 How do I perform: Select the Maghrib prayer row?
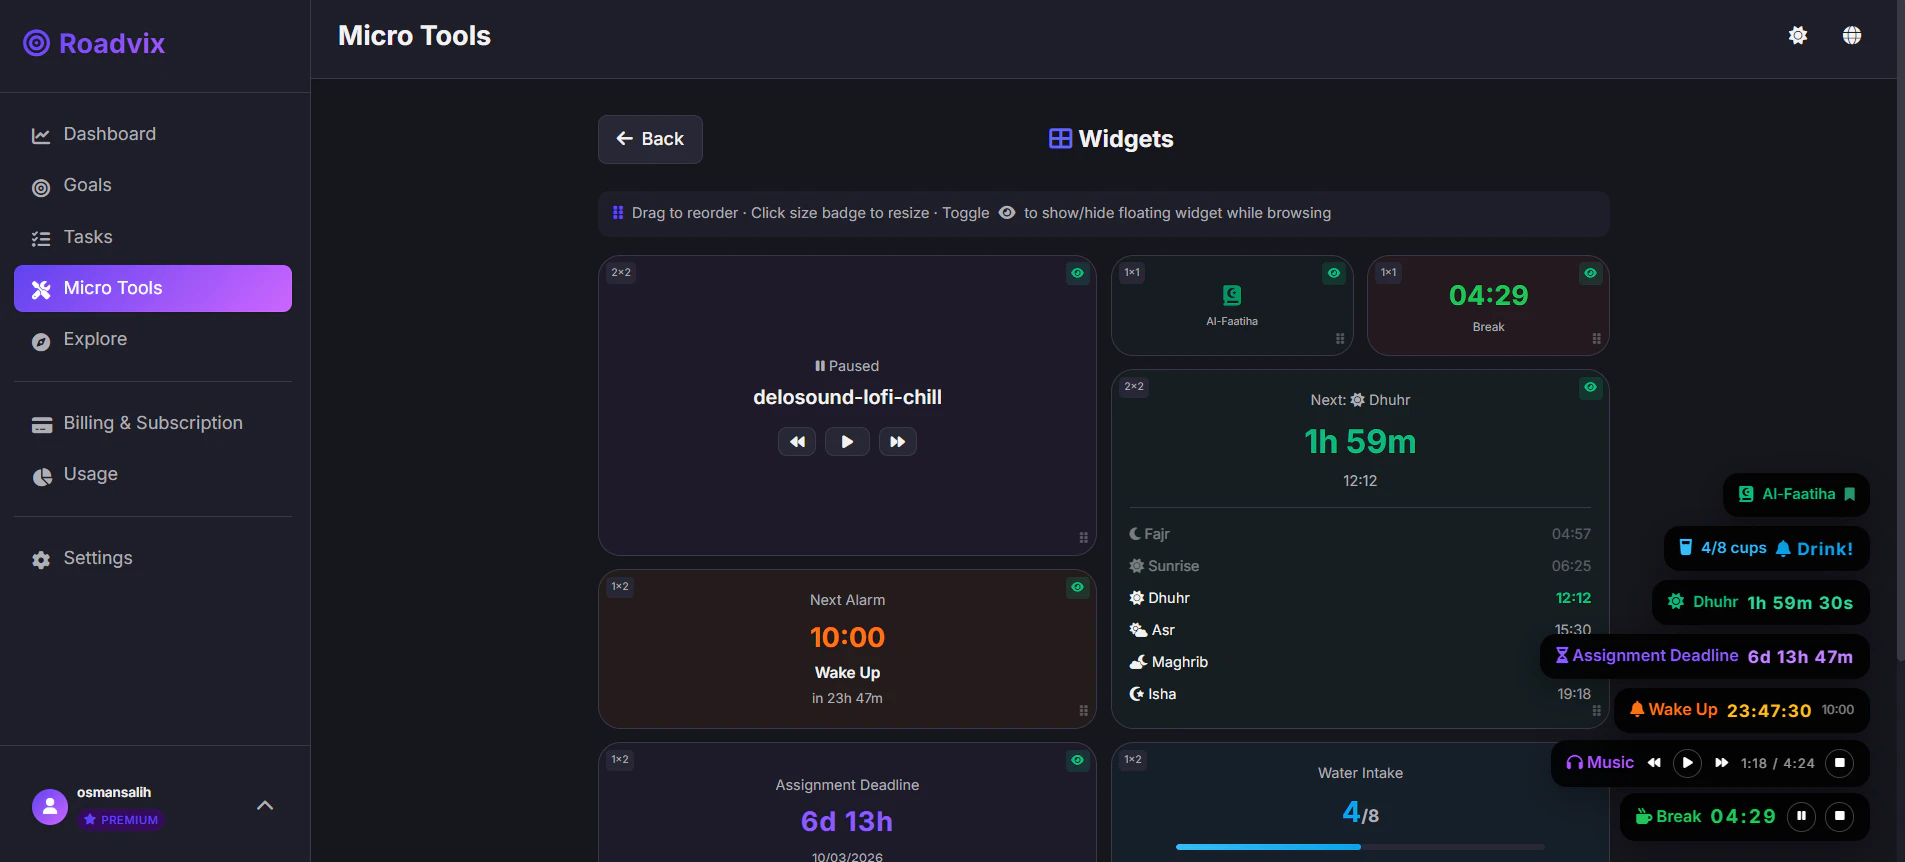coord(1360,662)
